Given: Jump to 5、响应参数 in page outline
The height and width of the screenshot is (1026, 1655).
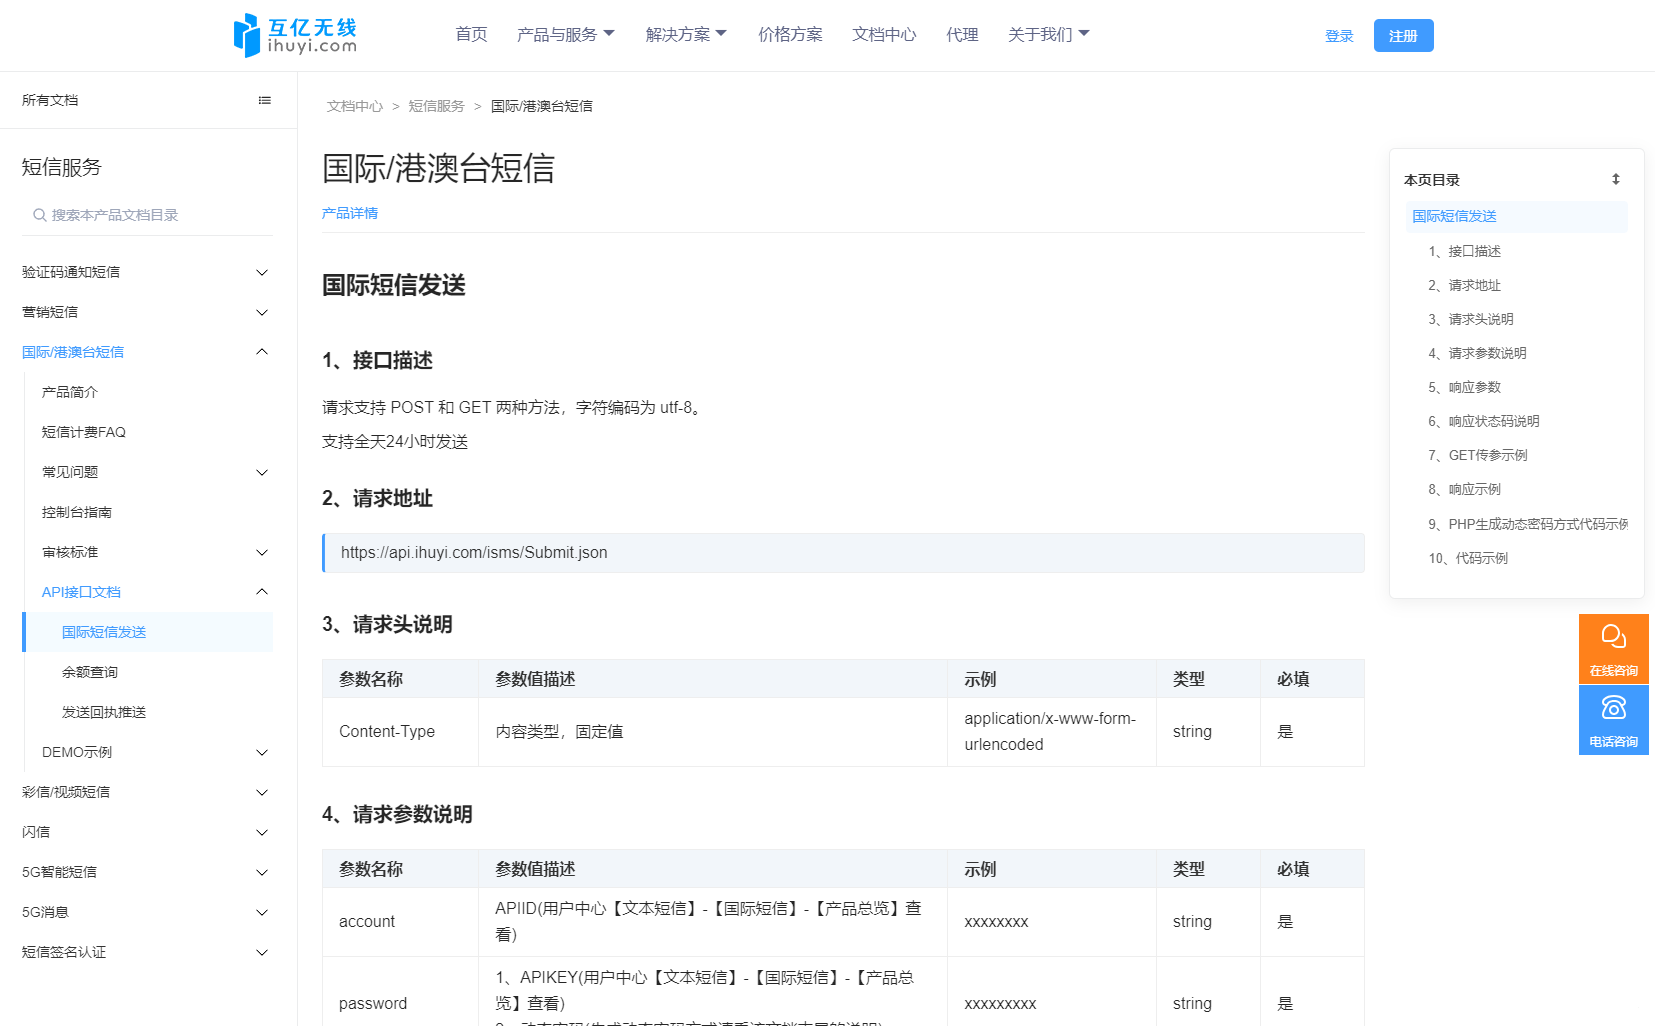Looking at the screenshot, I should [1466, 387].
